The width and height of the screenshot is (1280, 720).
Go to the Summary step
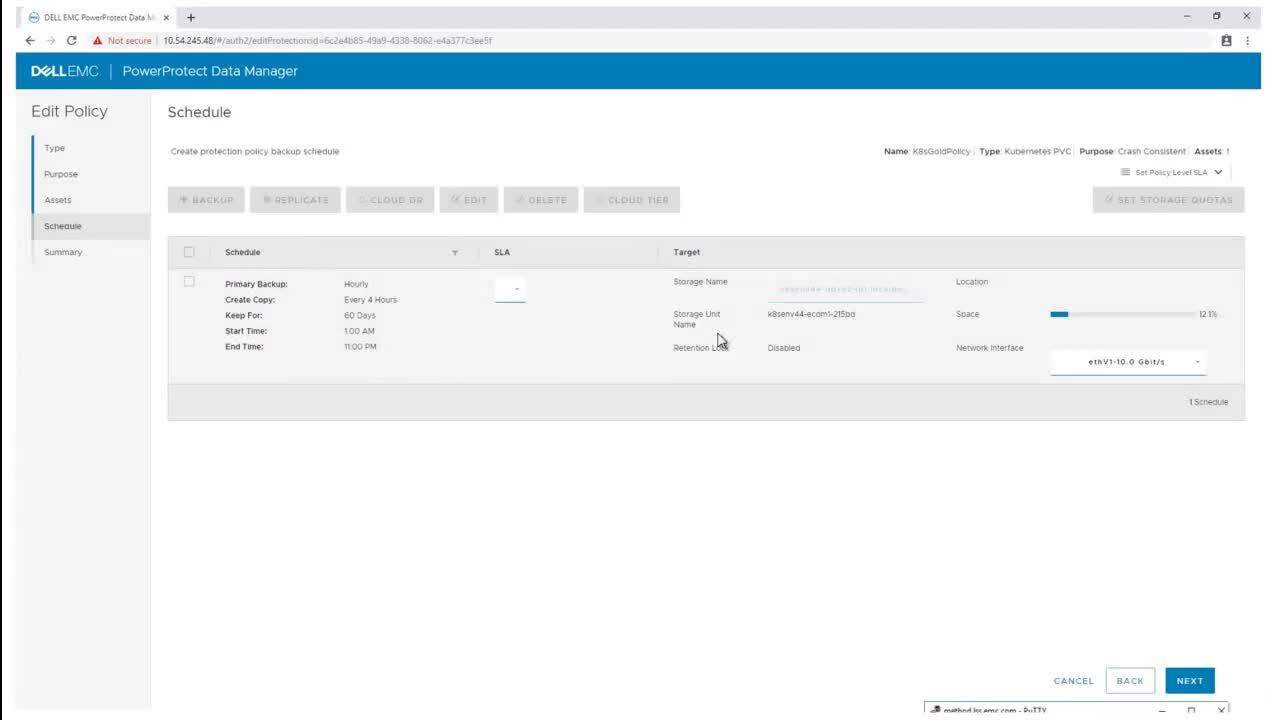[63, 252]
